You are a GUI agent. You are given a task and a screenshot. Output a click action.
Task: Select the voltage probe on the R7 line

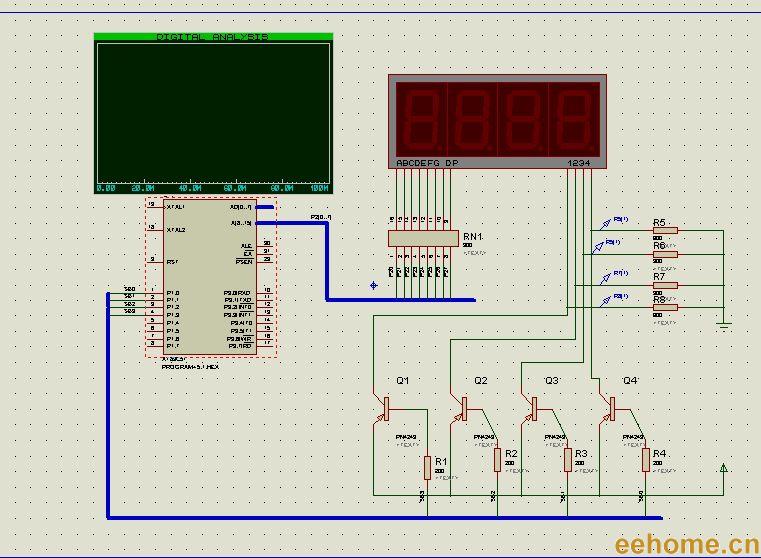[605, 279]
